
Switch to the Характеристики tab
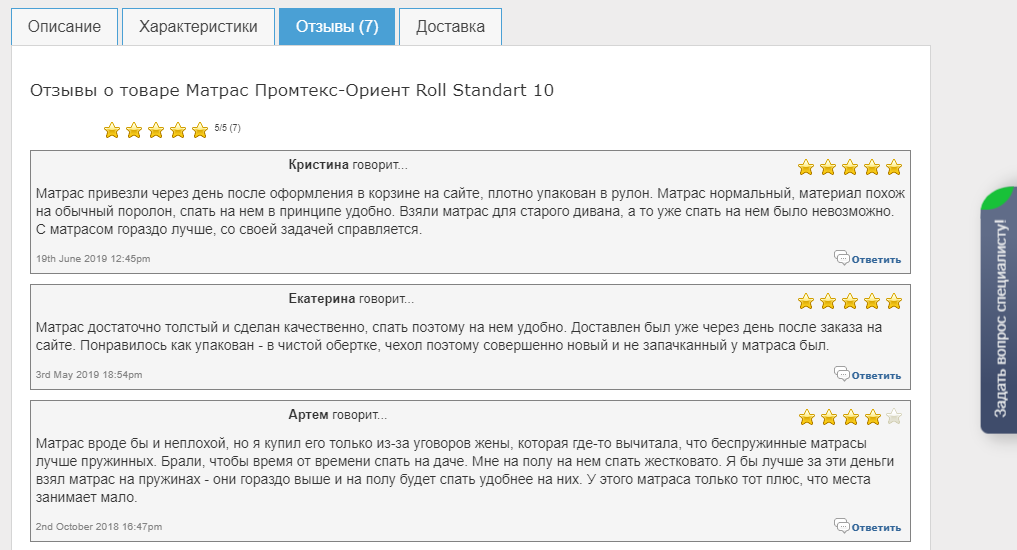pos(198,27)
